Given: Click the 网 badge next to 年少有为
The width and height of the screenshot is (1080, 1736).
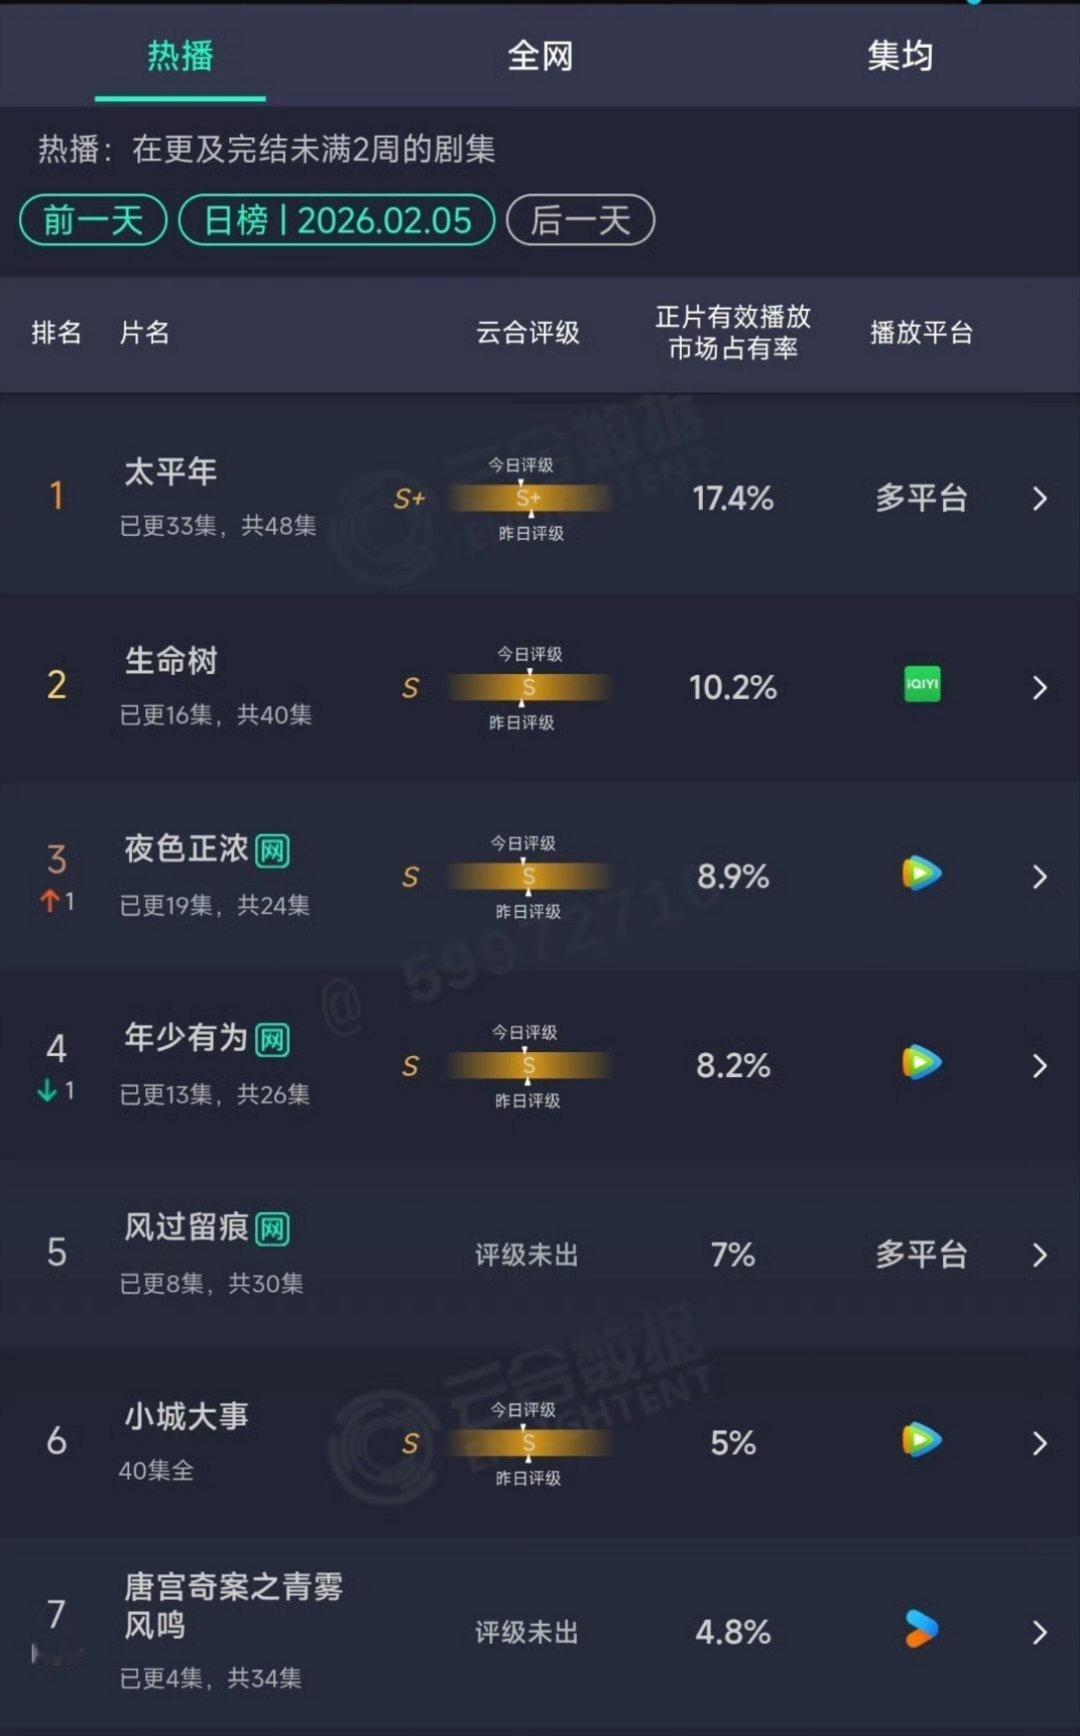Looking at the screenshot, I should pos(273,1040).
